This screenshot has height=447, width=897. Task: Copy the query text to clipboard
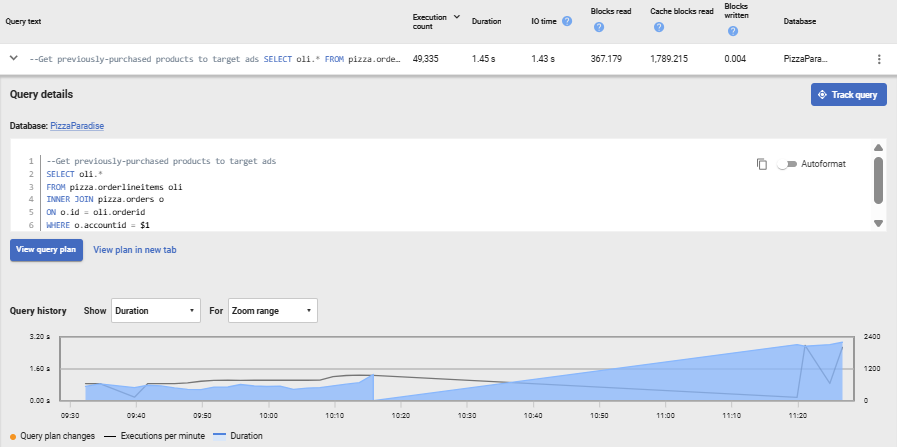pos(762,164)
